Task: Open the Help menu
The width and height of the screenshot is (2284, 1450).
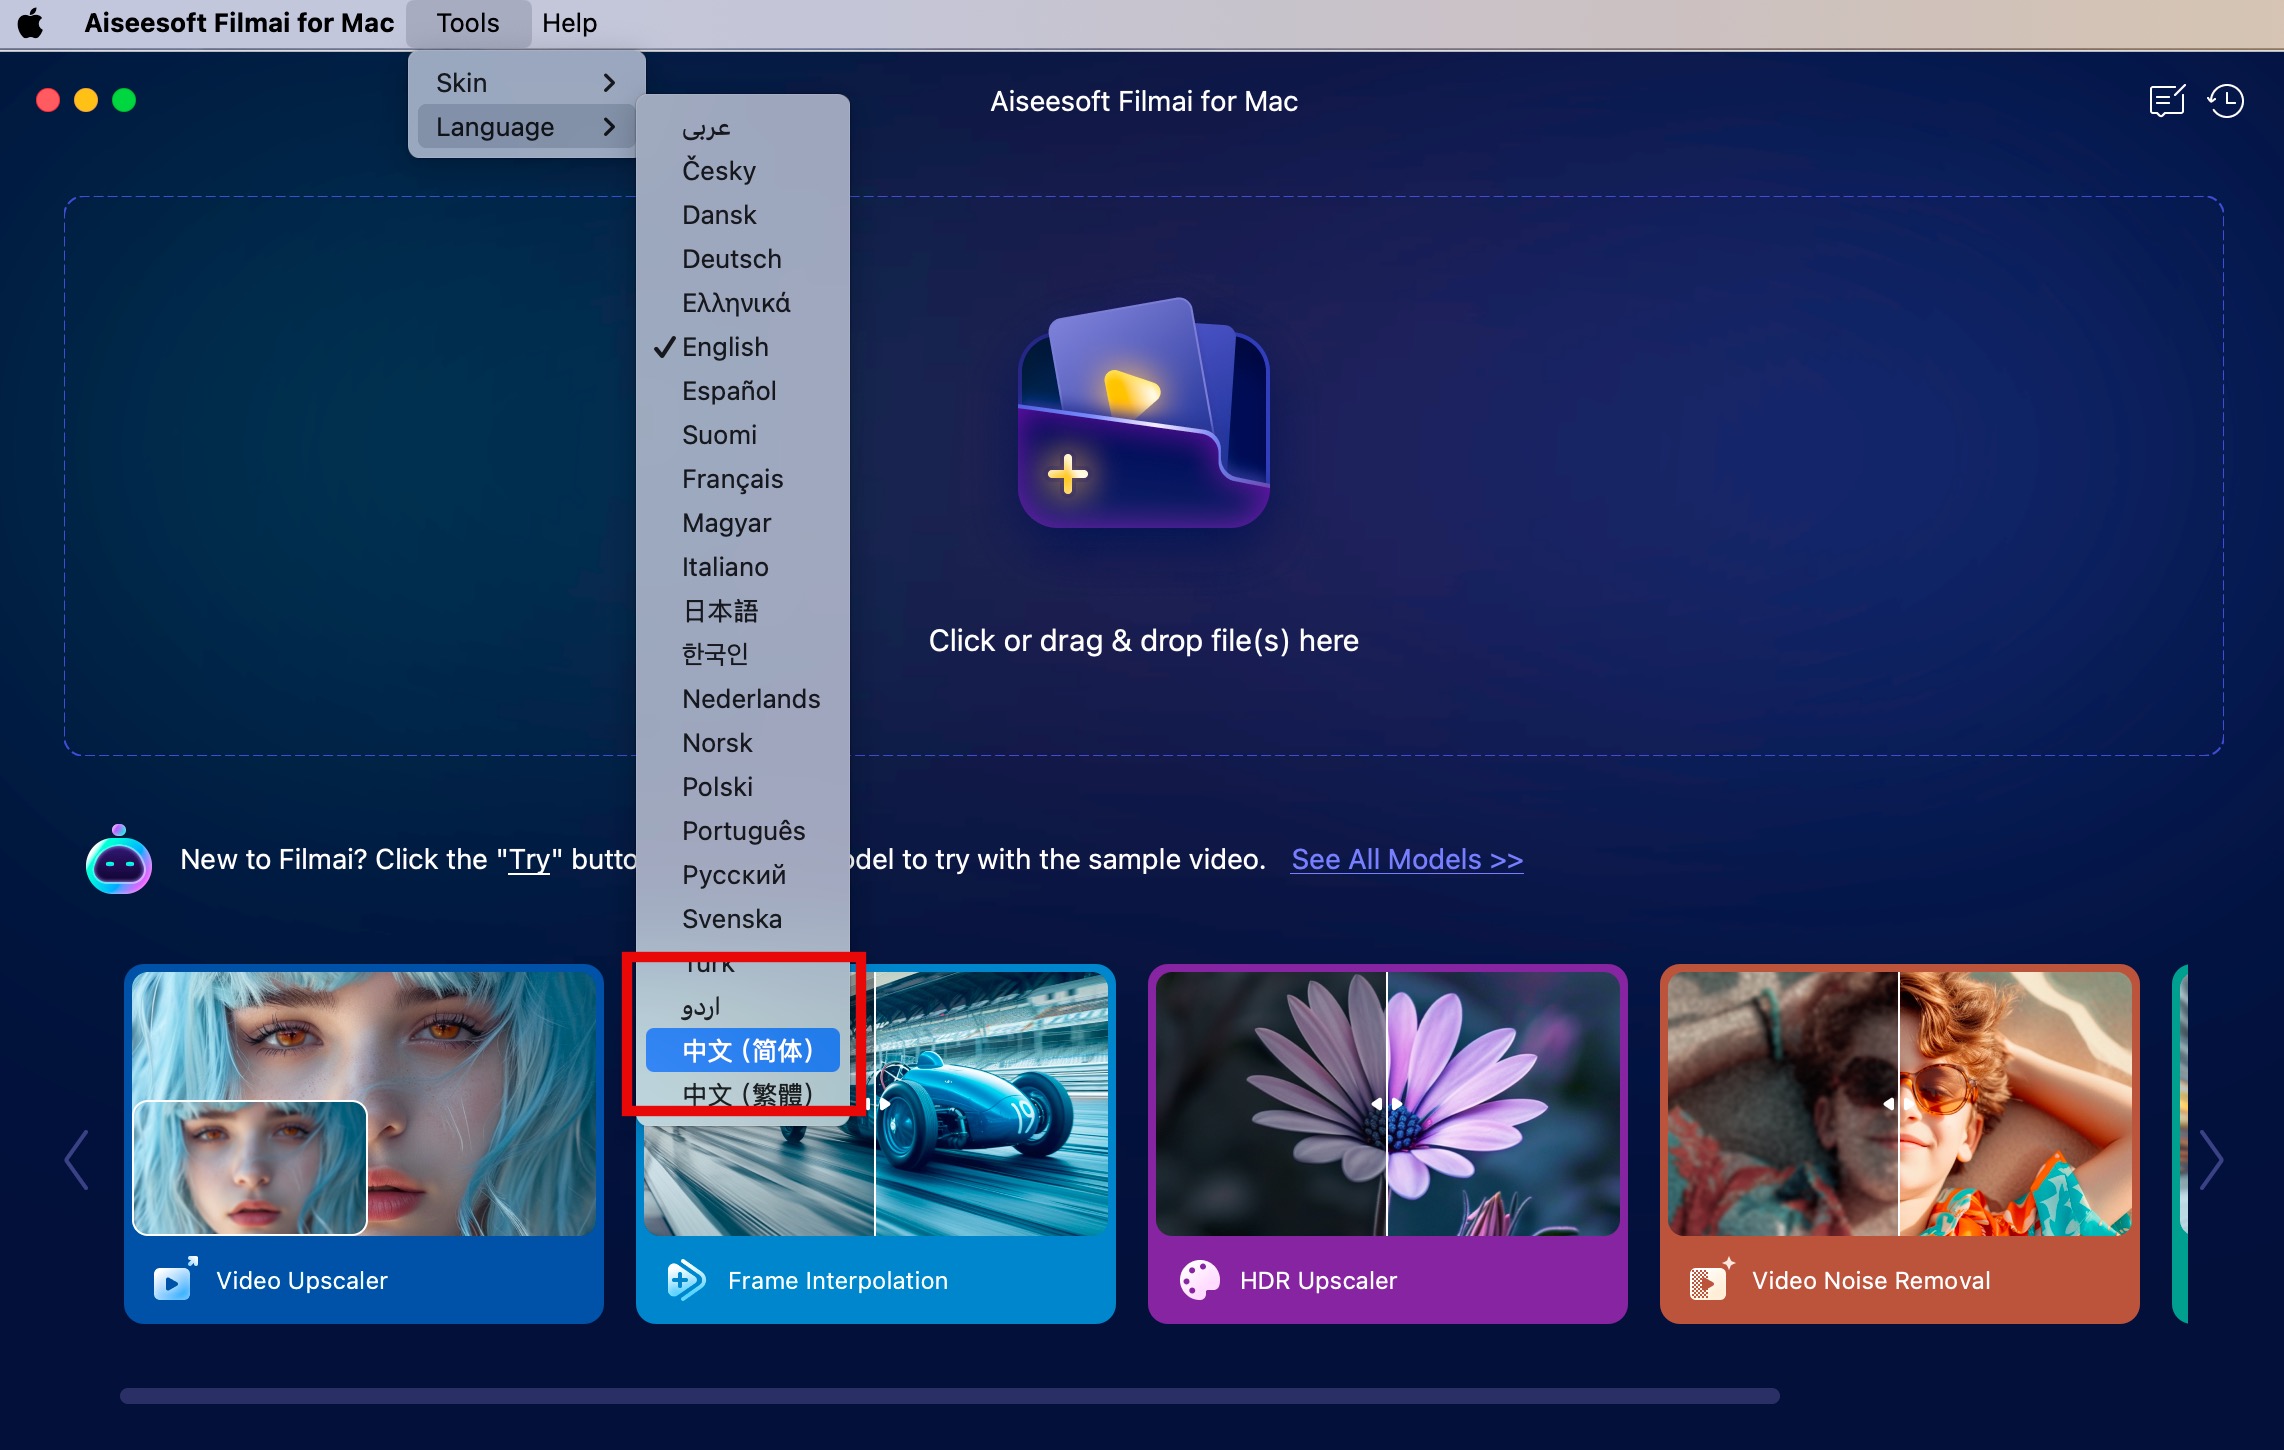Action: pyautogui.click(x=569, y=23)
